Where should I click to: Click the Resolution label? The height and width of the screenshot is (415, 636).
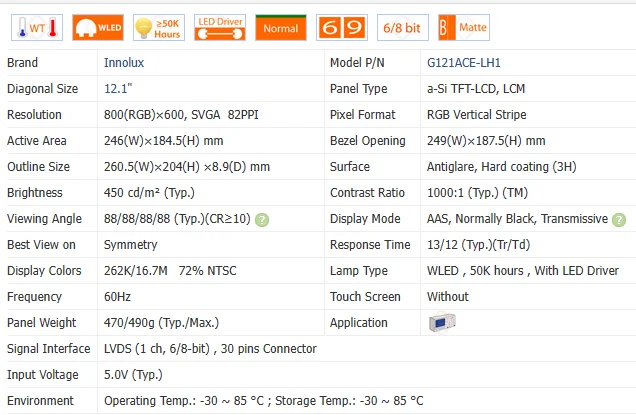coord(34,115)
